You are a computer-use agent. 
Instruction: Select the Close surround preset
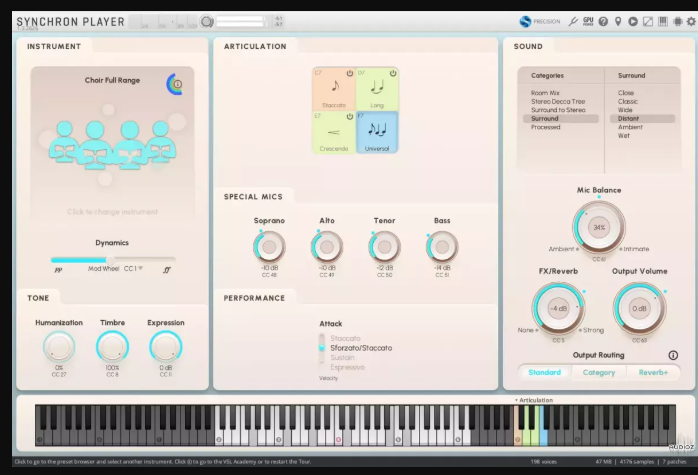tap(625, 93)
